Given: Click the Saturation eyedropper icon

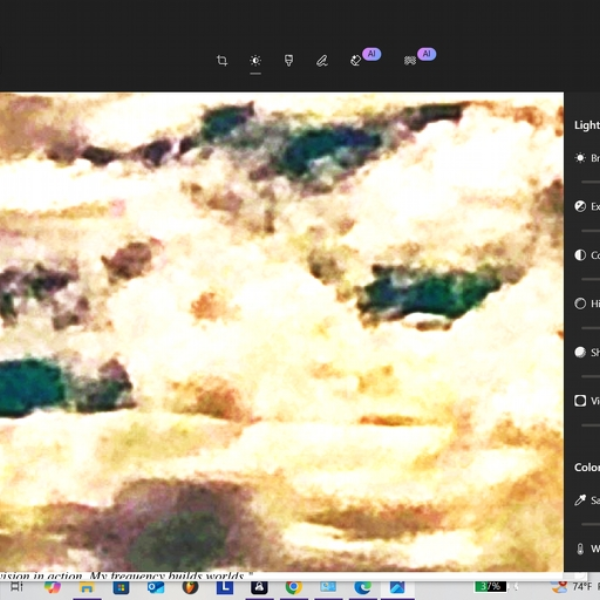Looking at the screenshot, I should click(x=580, y=500).
